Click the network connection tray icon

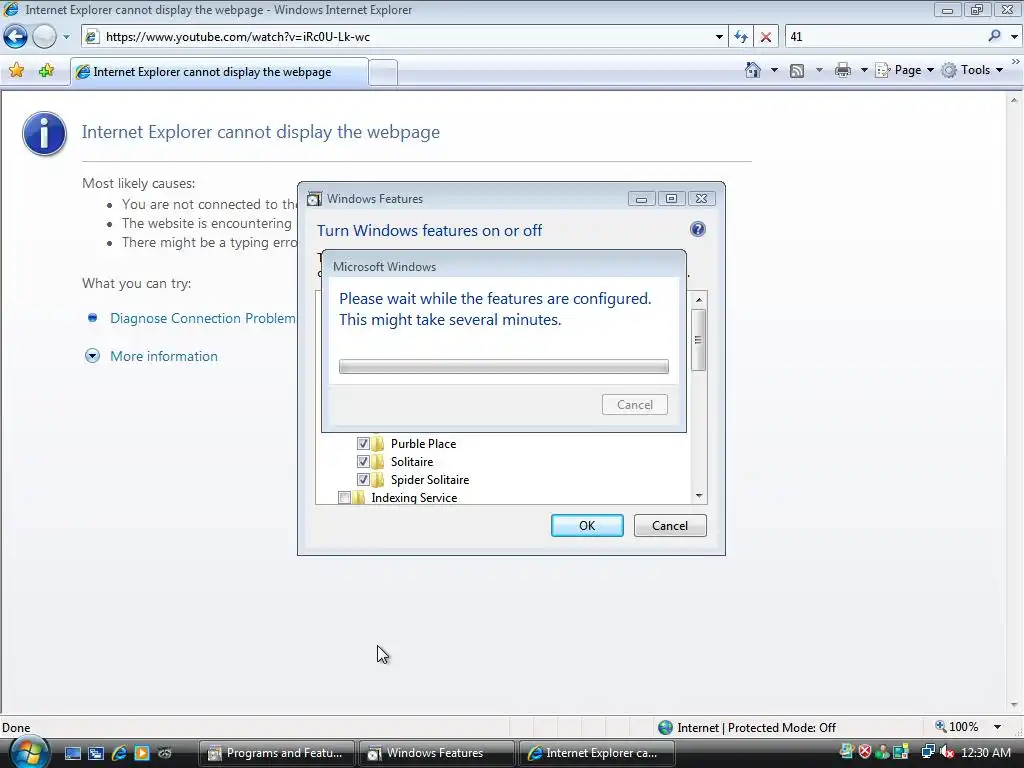pos(927,752)
